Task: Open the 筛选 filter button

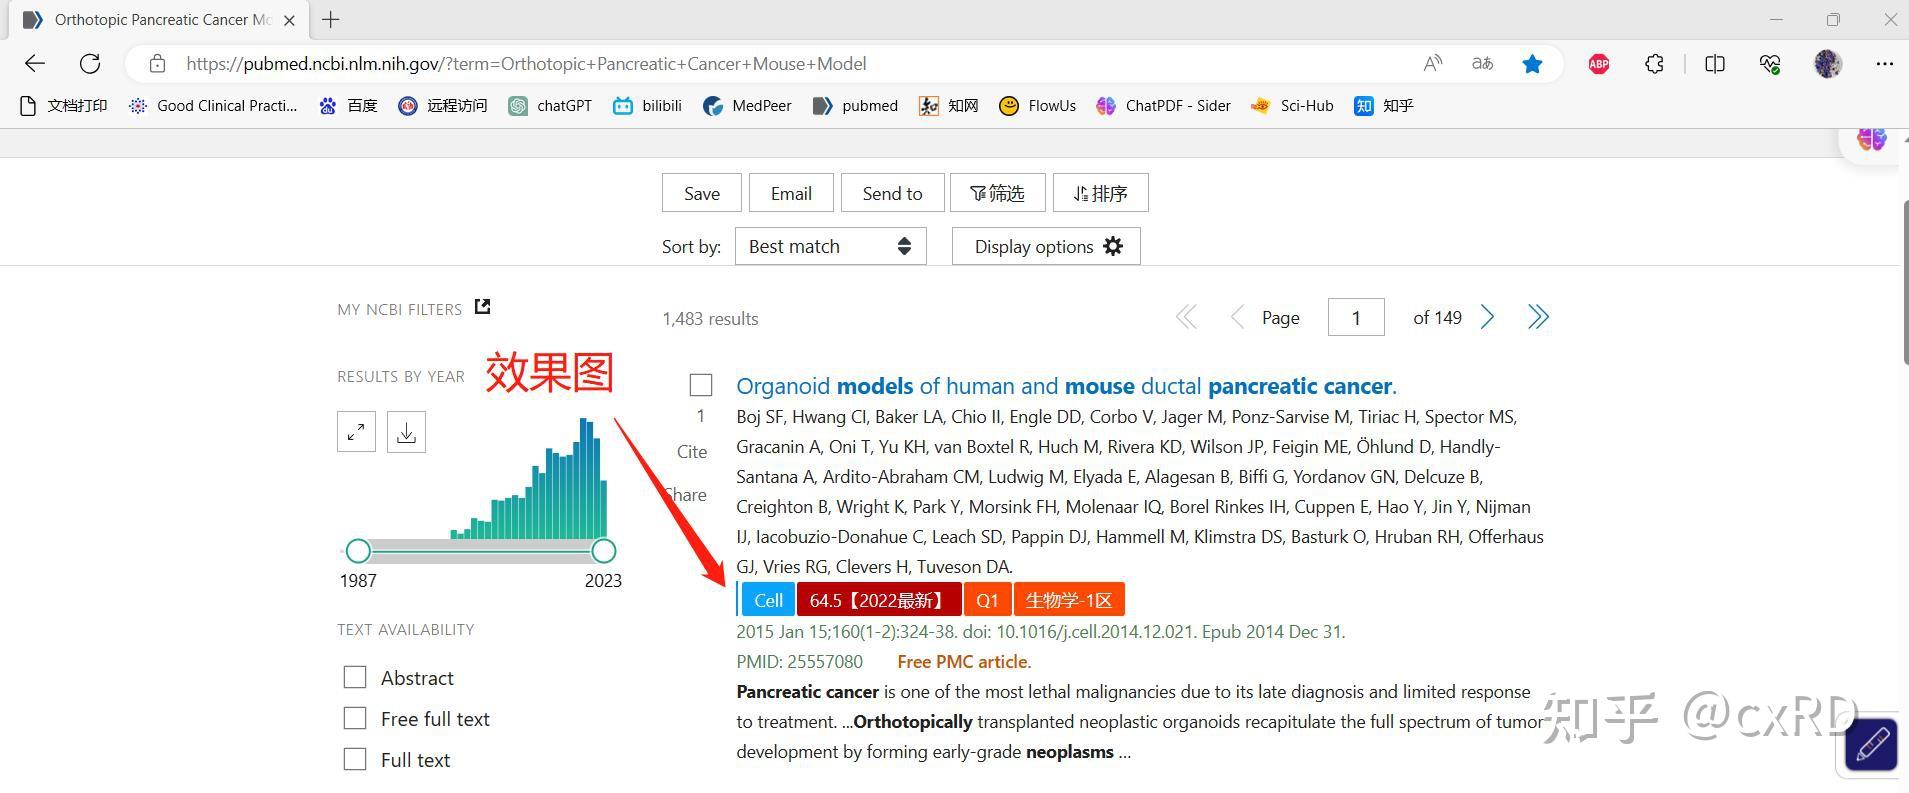Action: tap(997, 193)
